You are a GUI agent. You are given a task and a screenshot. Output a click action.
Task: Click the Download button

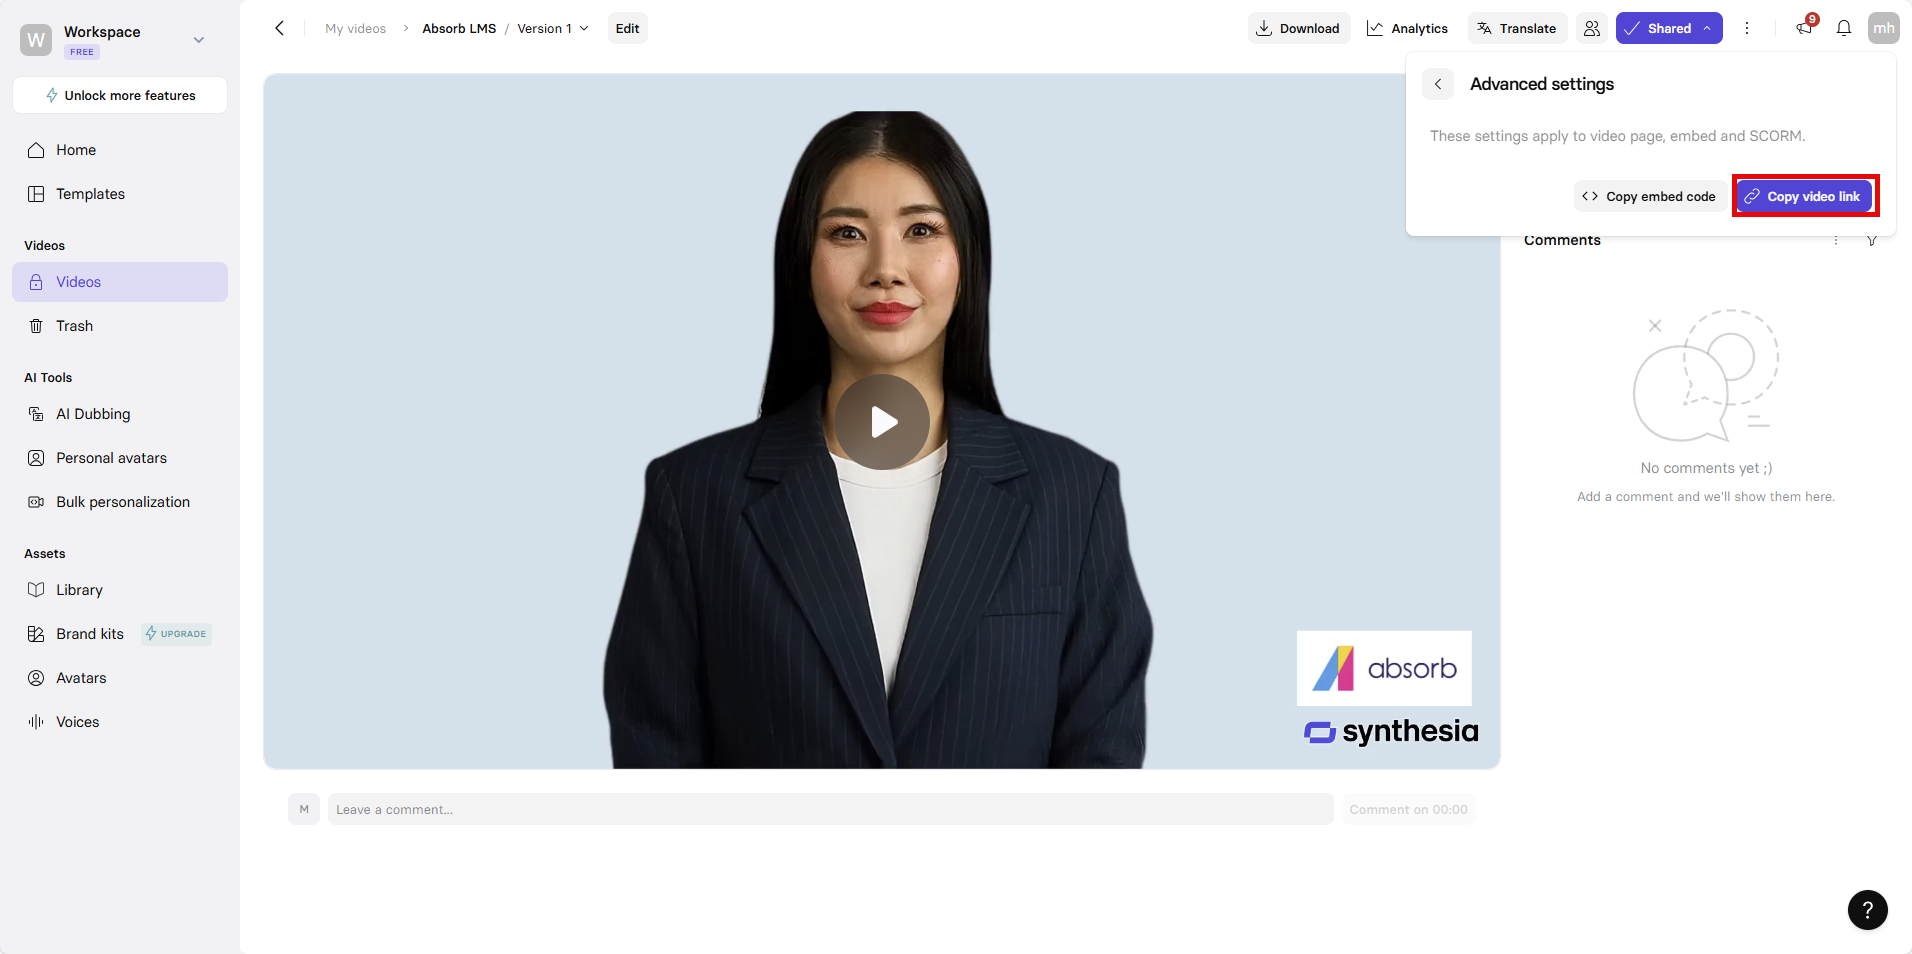point(1298,28)
